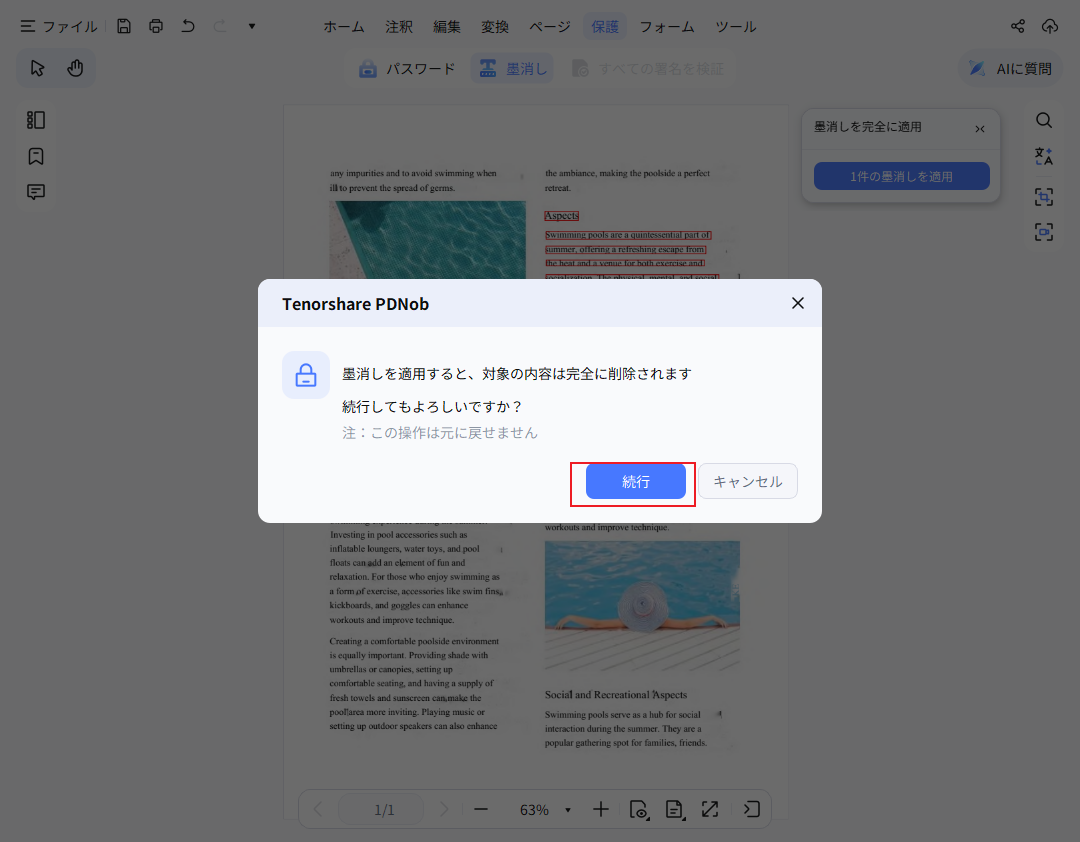Click the save icon in top toolbar

124,26
